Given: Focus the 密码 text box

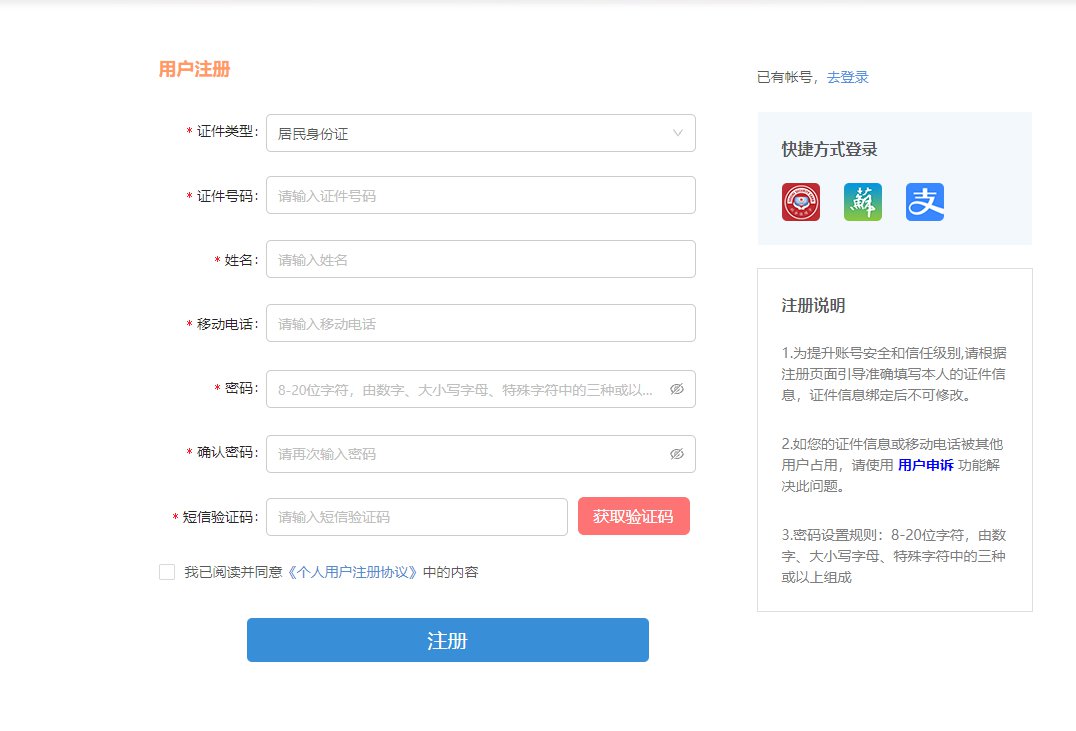Looking at the screenshot, I should click(x=465, y=390).
